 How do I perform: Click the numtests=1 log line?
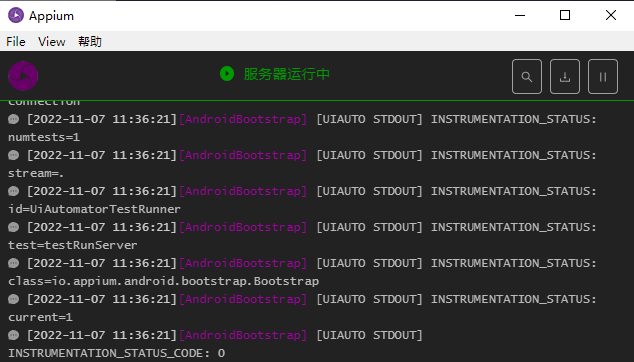(44, 137)
